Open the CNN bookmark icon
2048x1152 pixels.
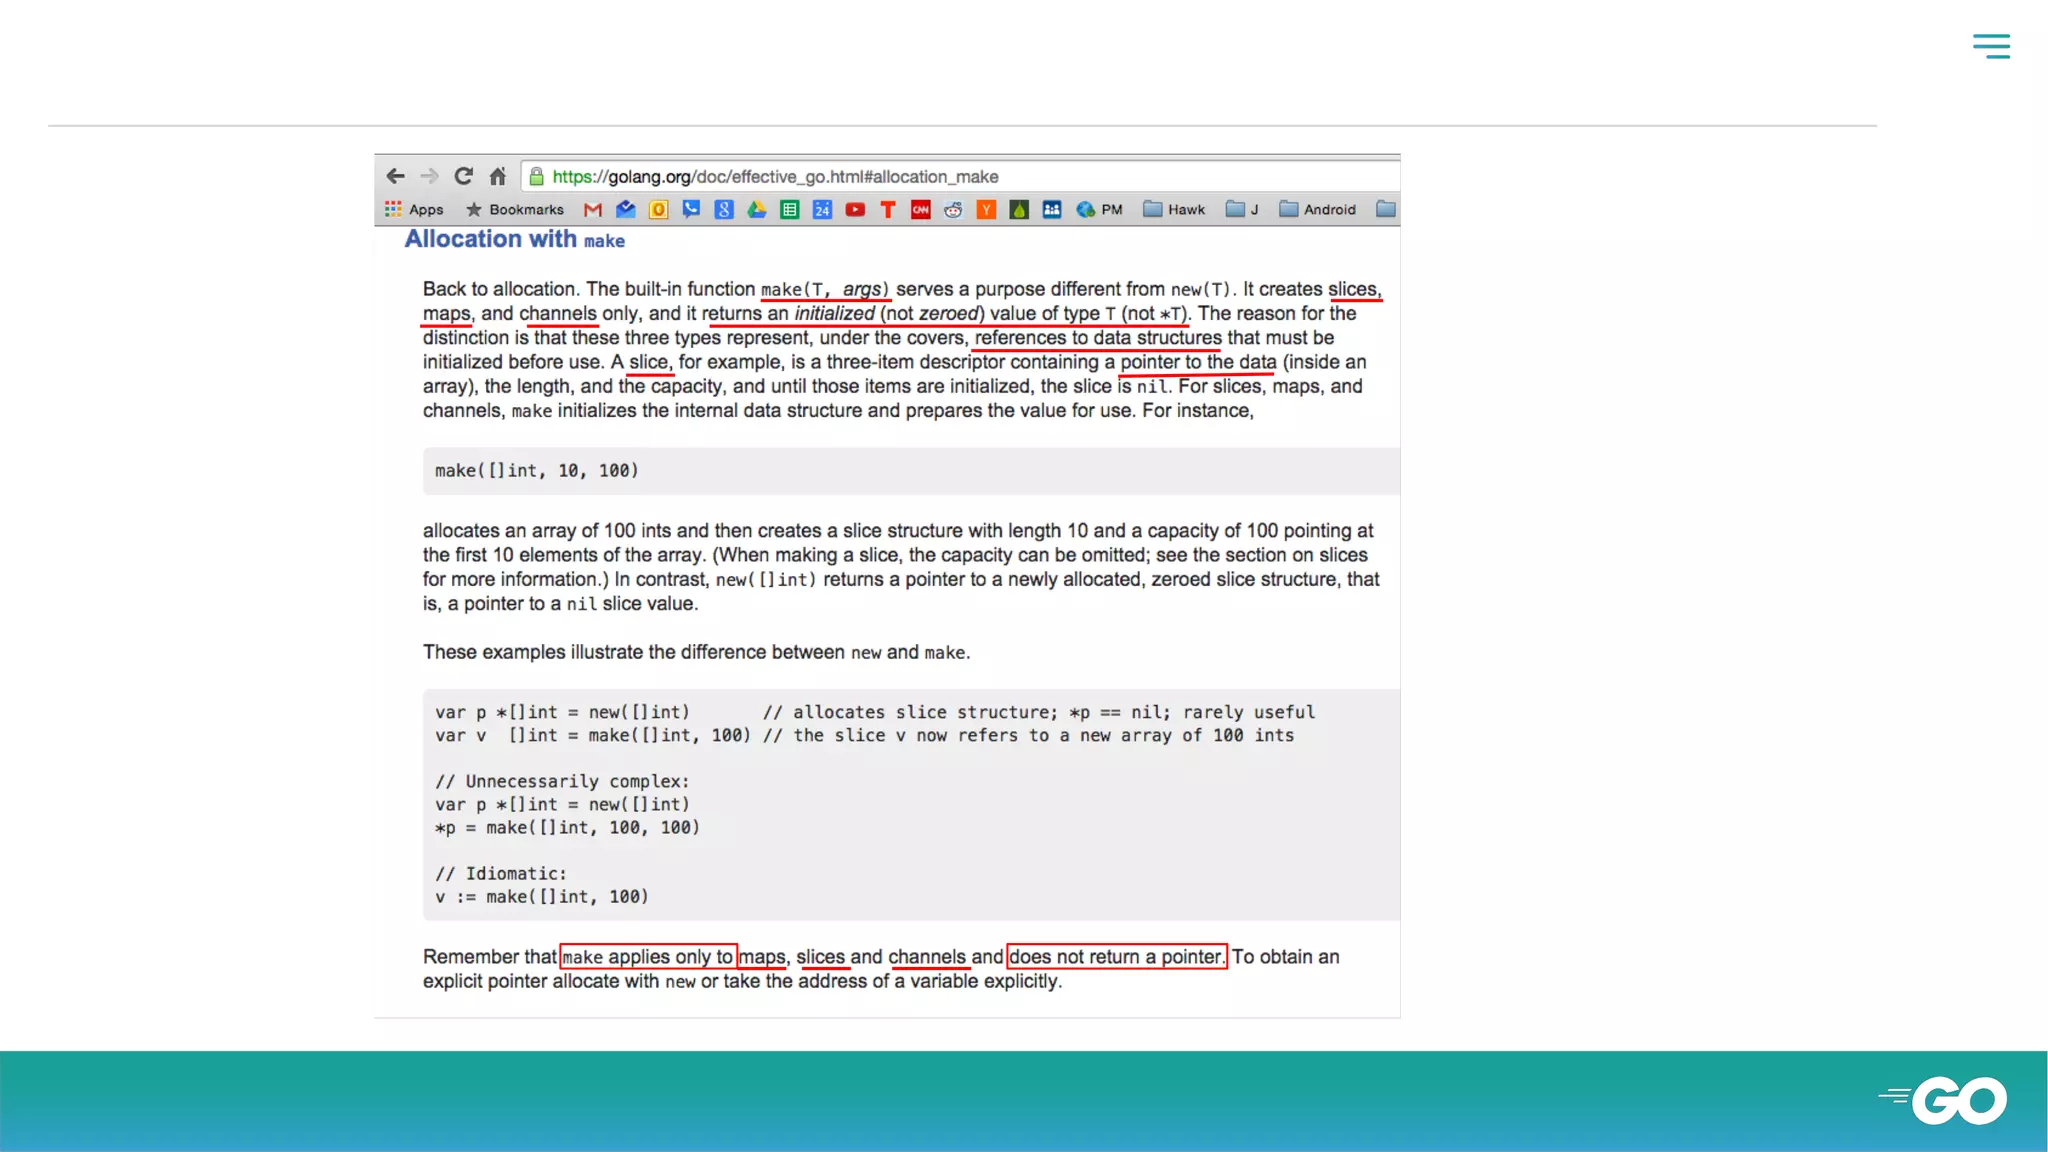920,210
